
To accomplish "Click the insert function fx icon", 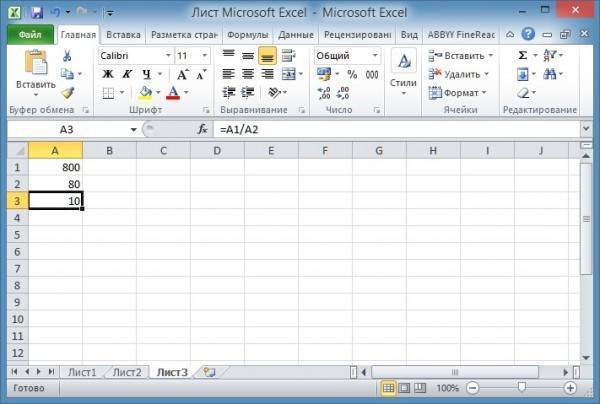I will point(202,129).
